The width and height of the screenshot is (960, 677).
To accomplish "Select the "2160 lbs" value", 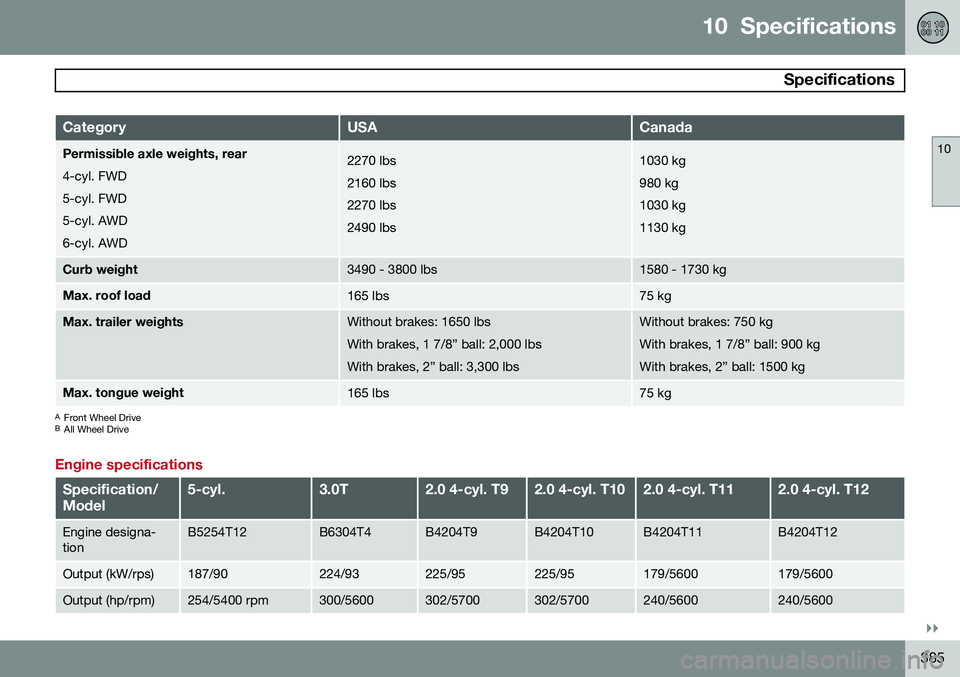I will pyautogui.click(x=372, y=183).
